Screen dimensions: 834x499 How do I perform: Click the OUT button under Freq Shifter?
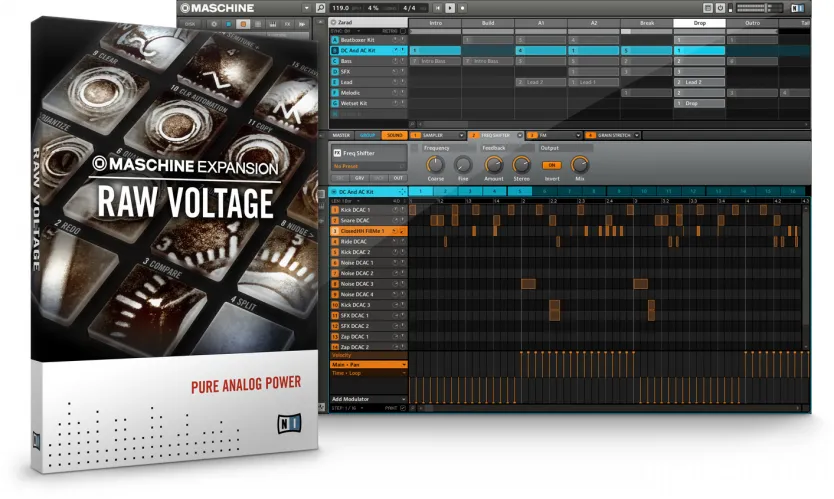pos(398,177)
